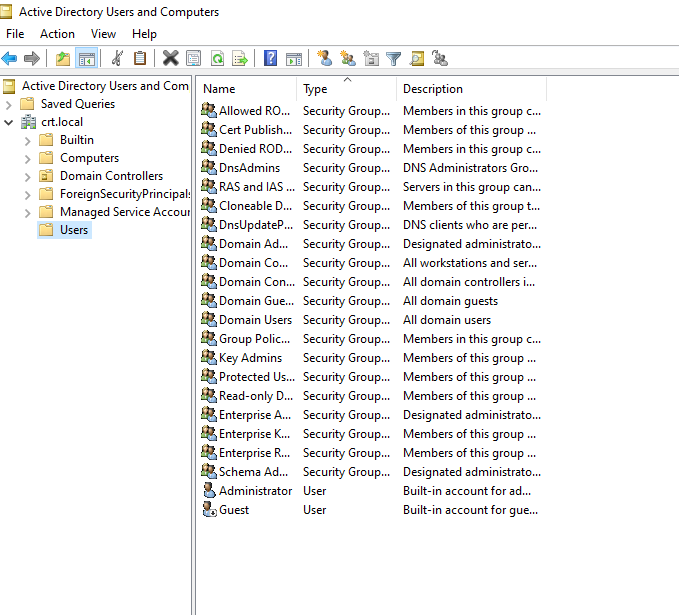Click Add to group toolbar icon

pos(440,58)
